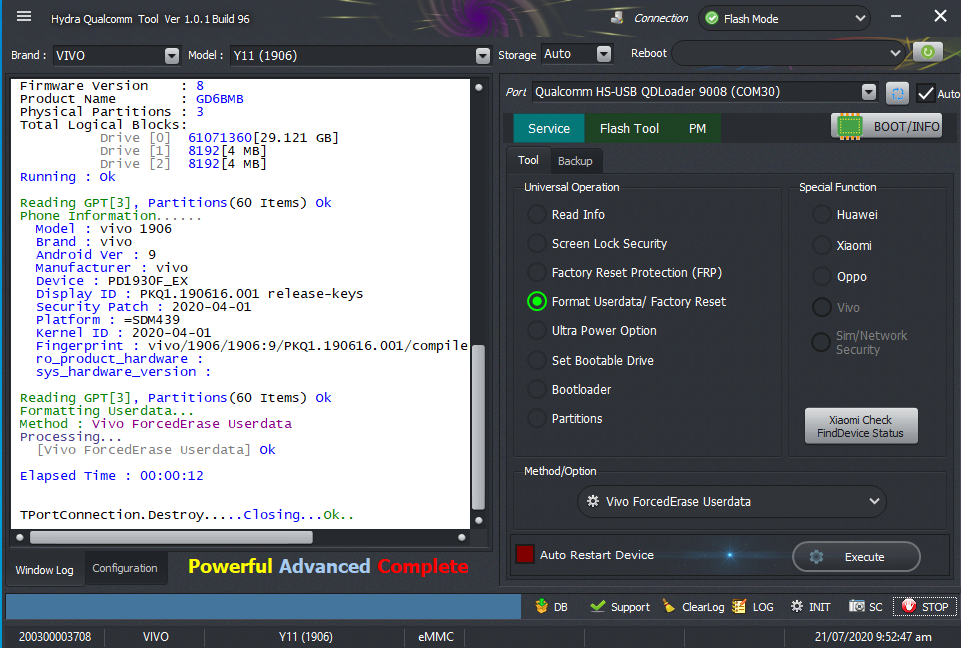The image size is (961, 648).
Task: Click the Execute button
Action: tap(856, 557)
